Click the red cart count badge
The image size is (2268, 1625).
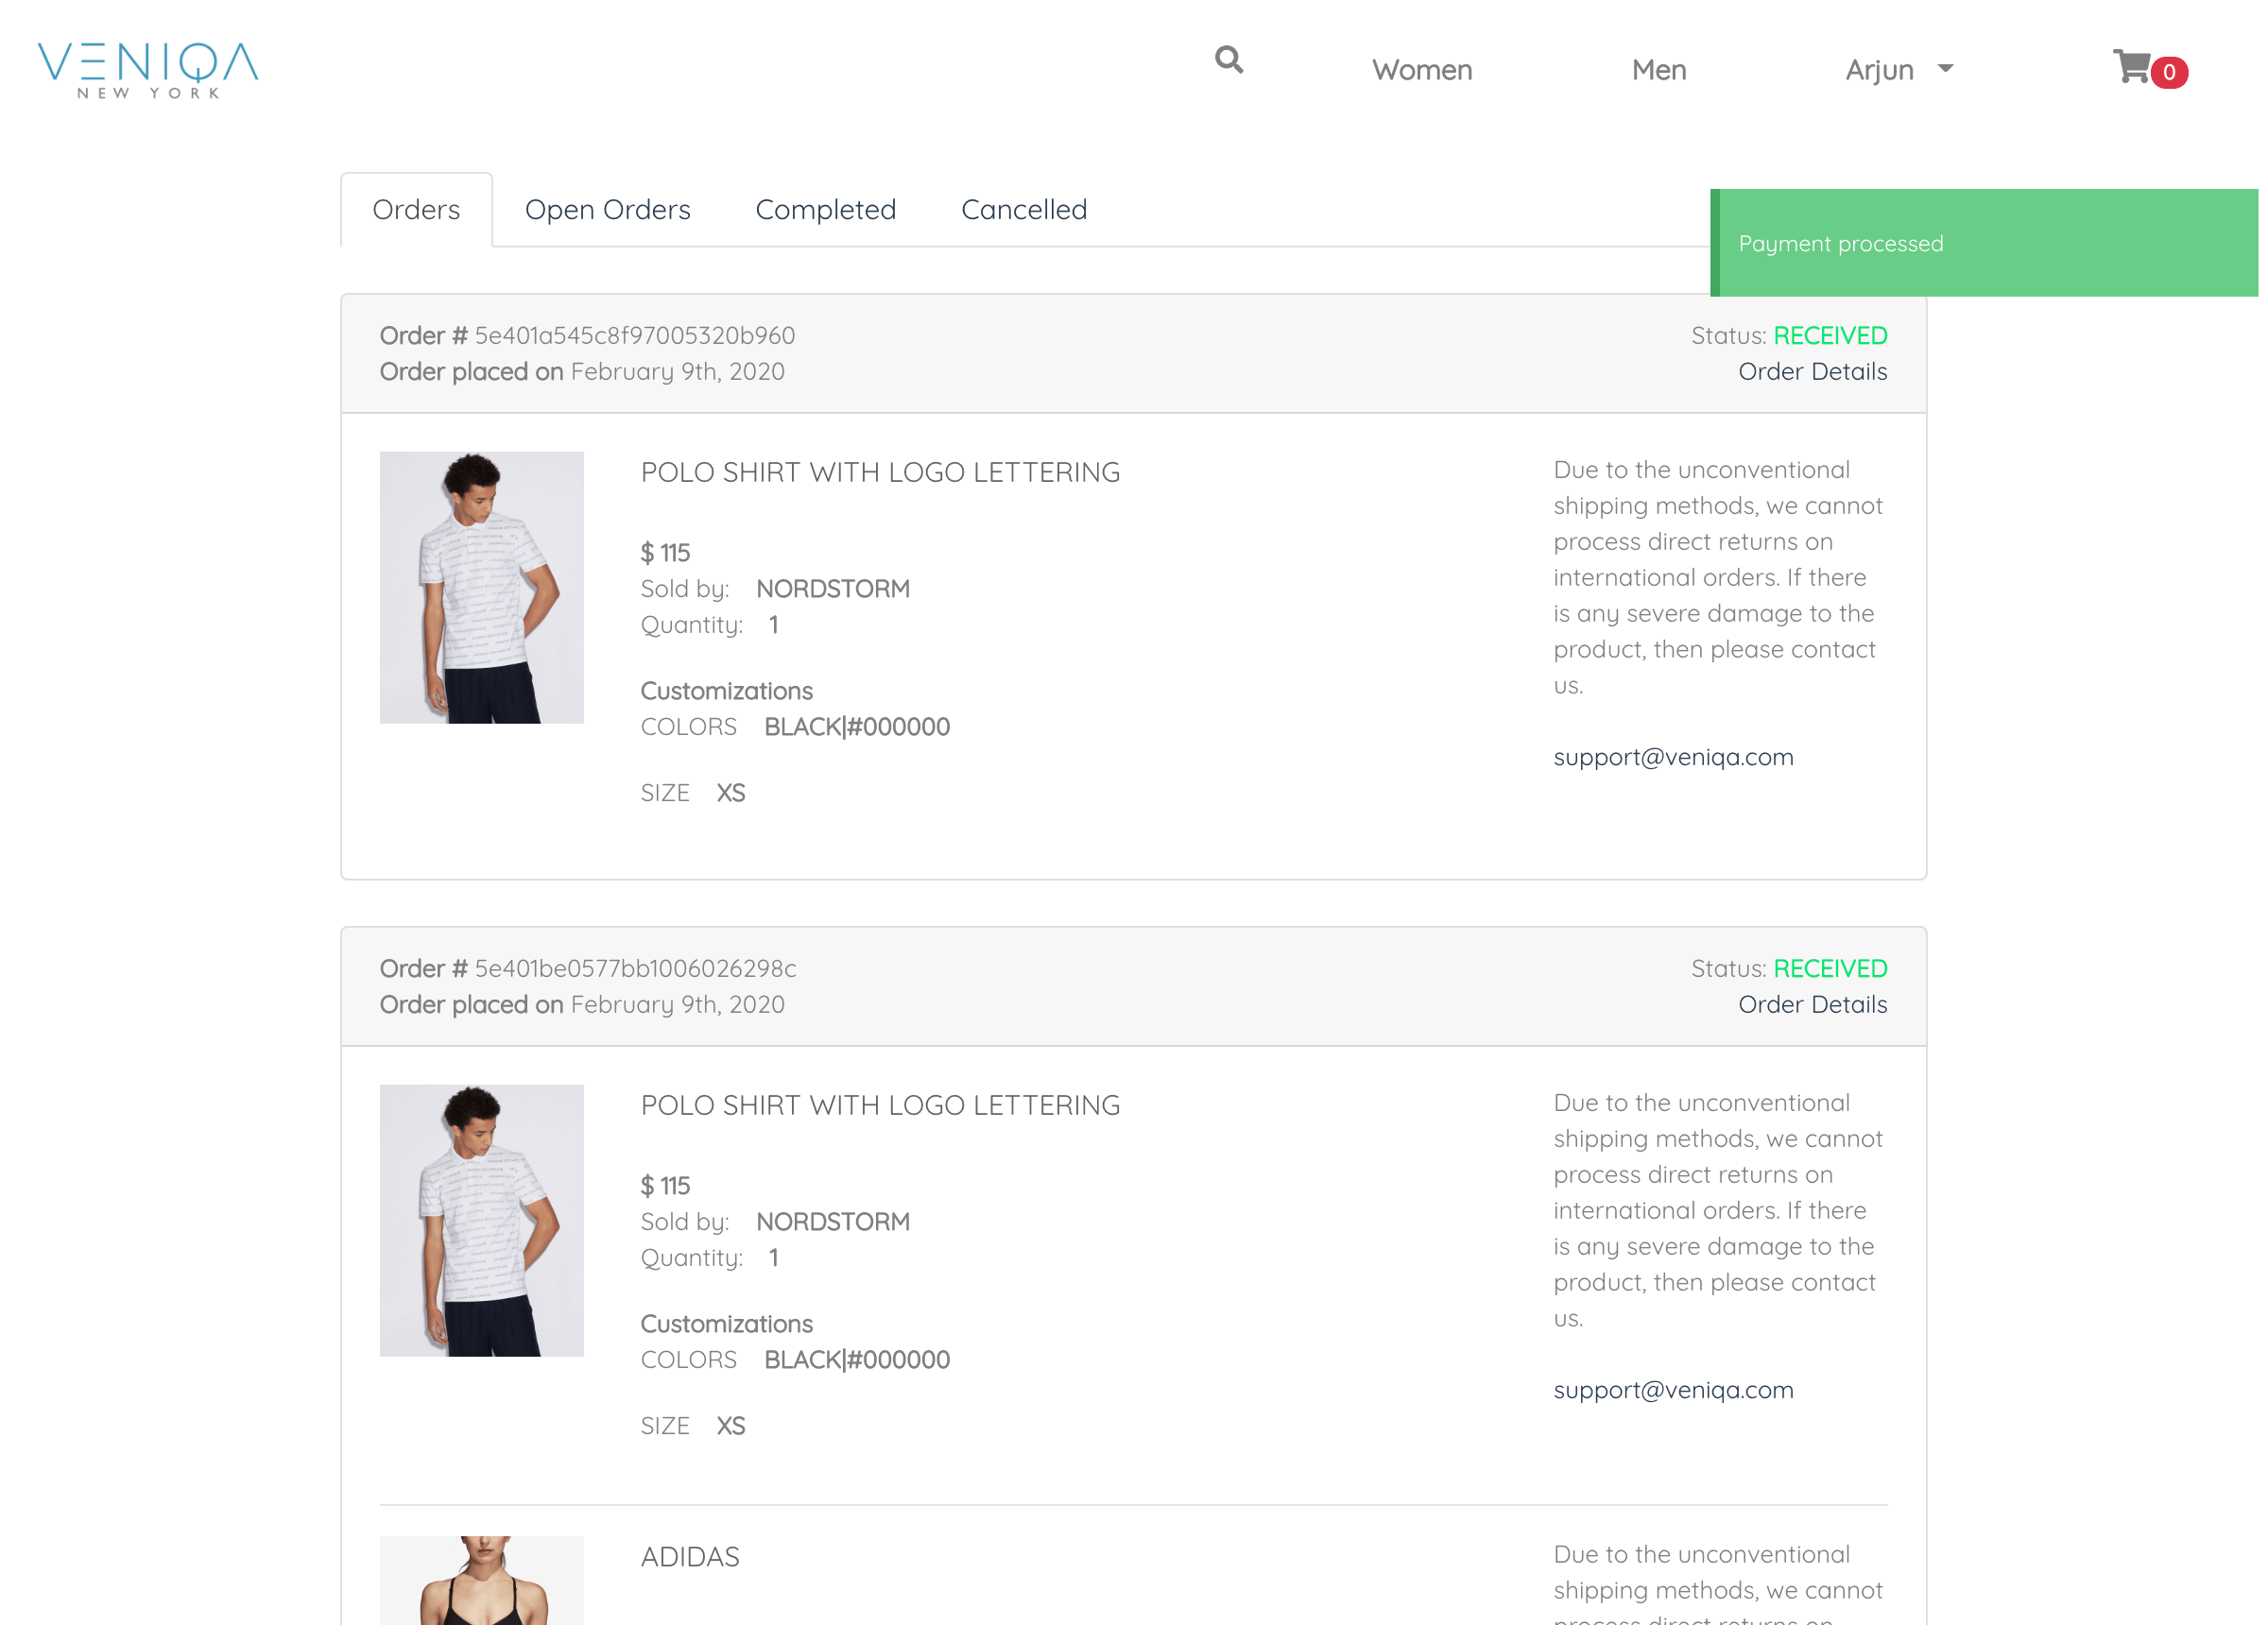tap(2169, 72)
